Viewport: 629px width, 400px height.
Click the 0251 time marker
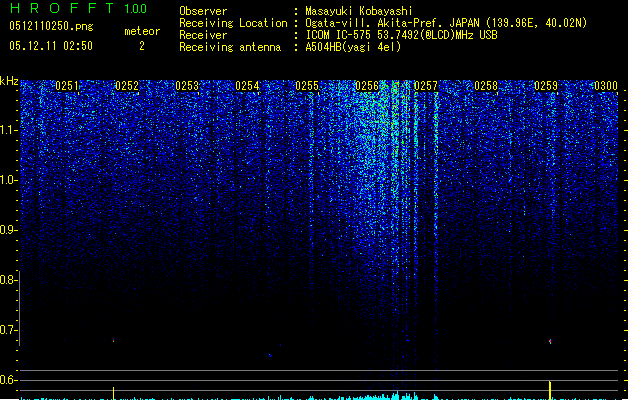click(x=67, y=86)
